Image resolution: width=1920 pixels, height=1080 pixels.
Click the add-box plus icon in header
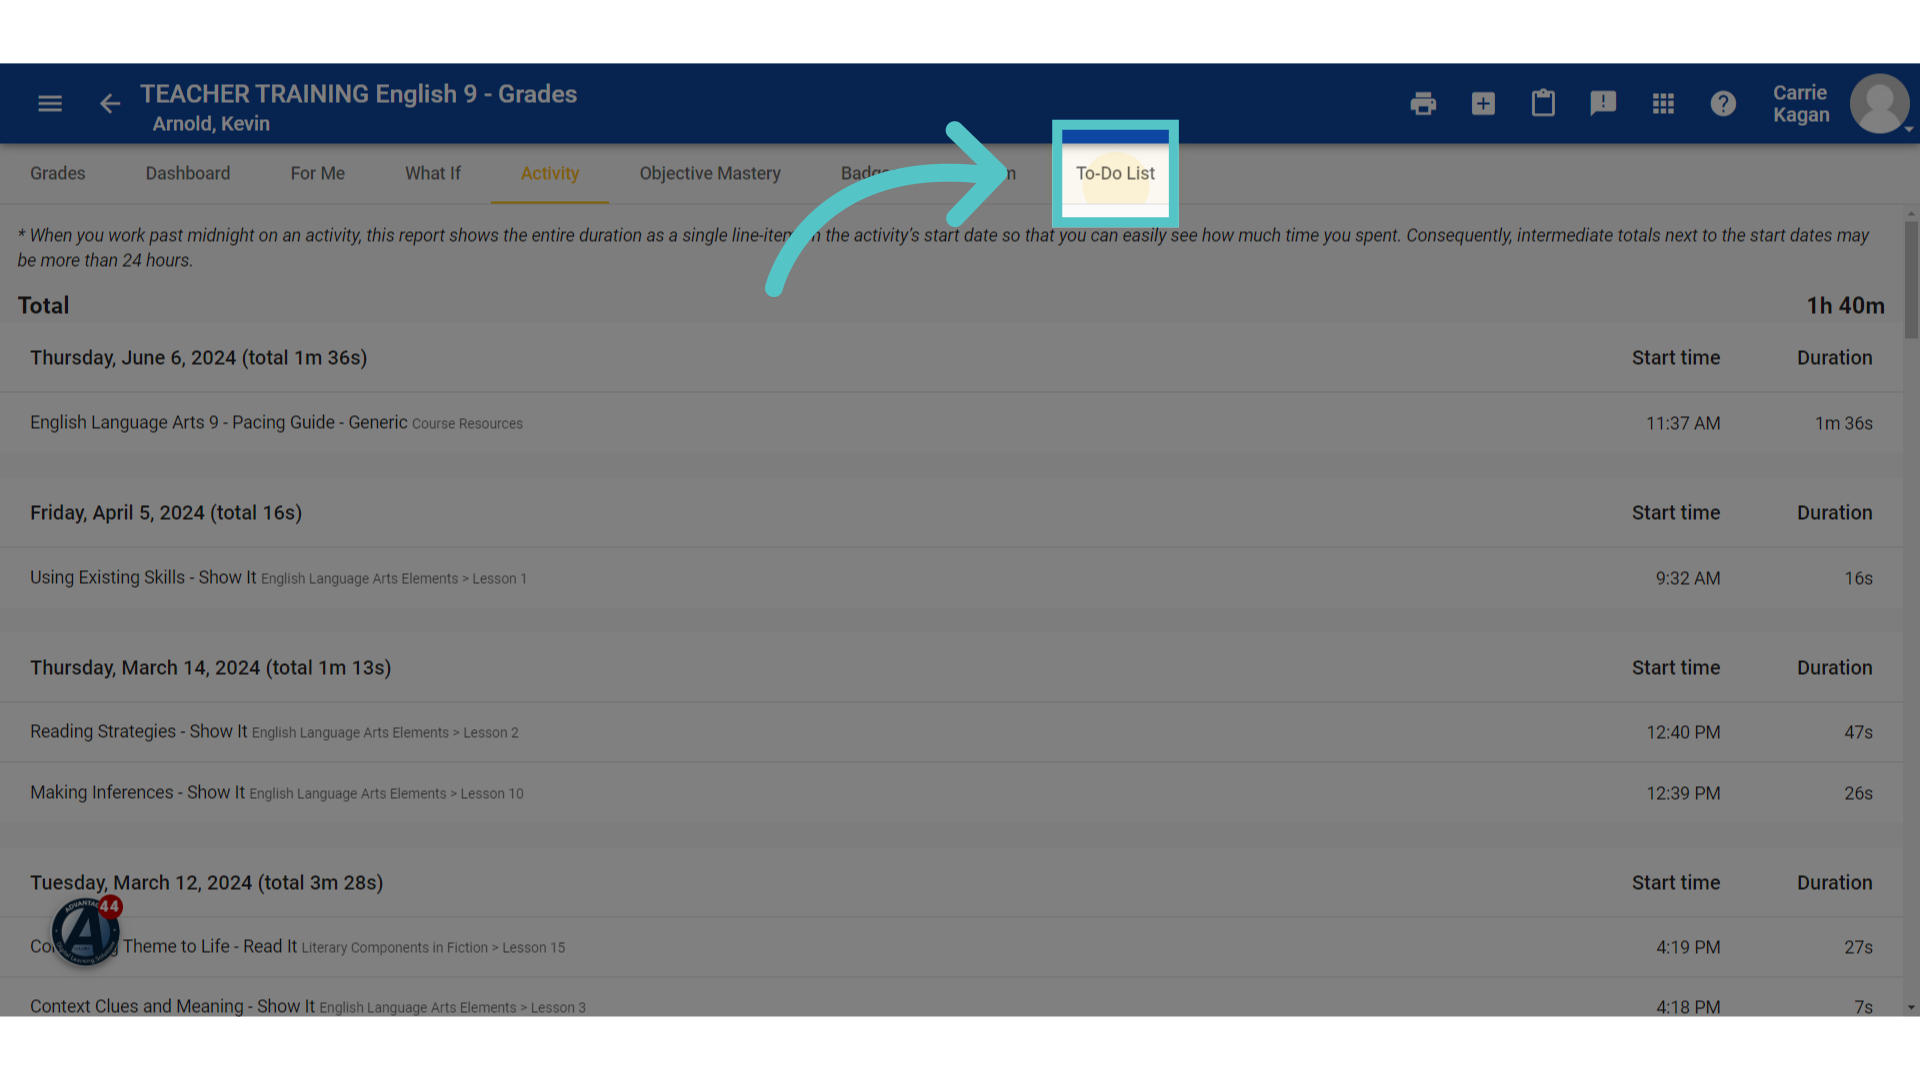[1483, 103]
